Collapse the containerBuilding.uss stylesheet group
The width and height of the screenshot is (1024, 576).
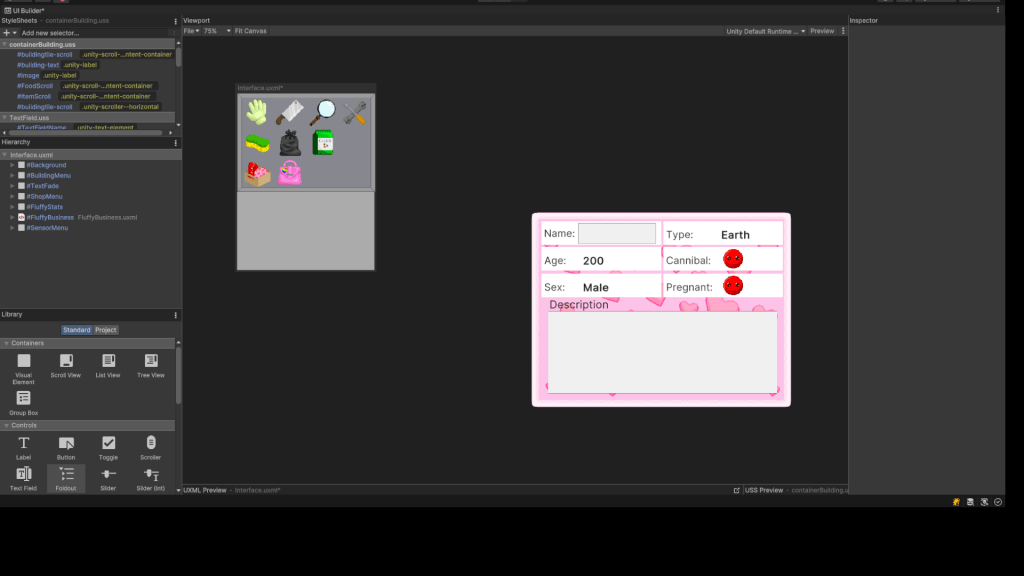tap(6, 44)
